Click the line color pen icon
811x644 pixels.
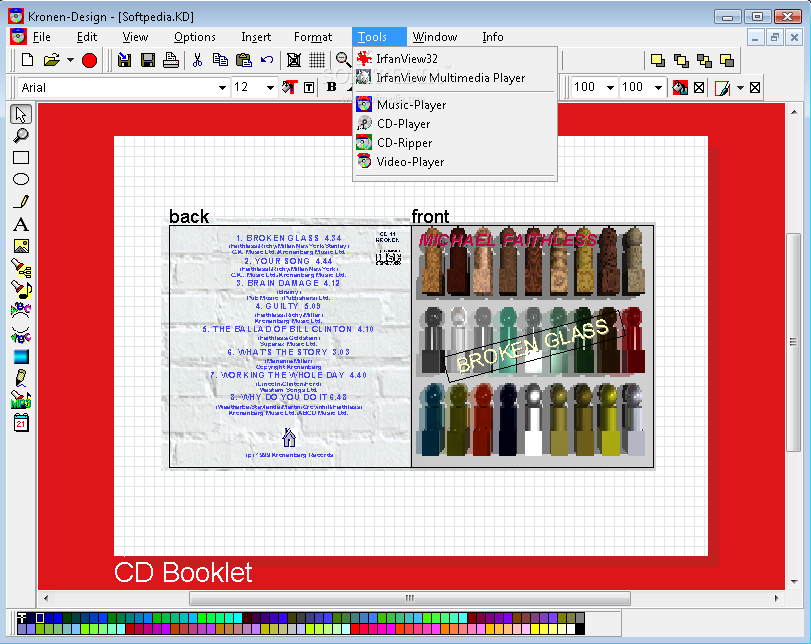pos(722,87)
